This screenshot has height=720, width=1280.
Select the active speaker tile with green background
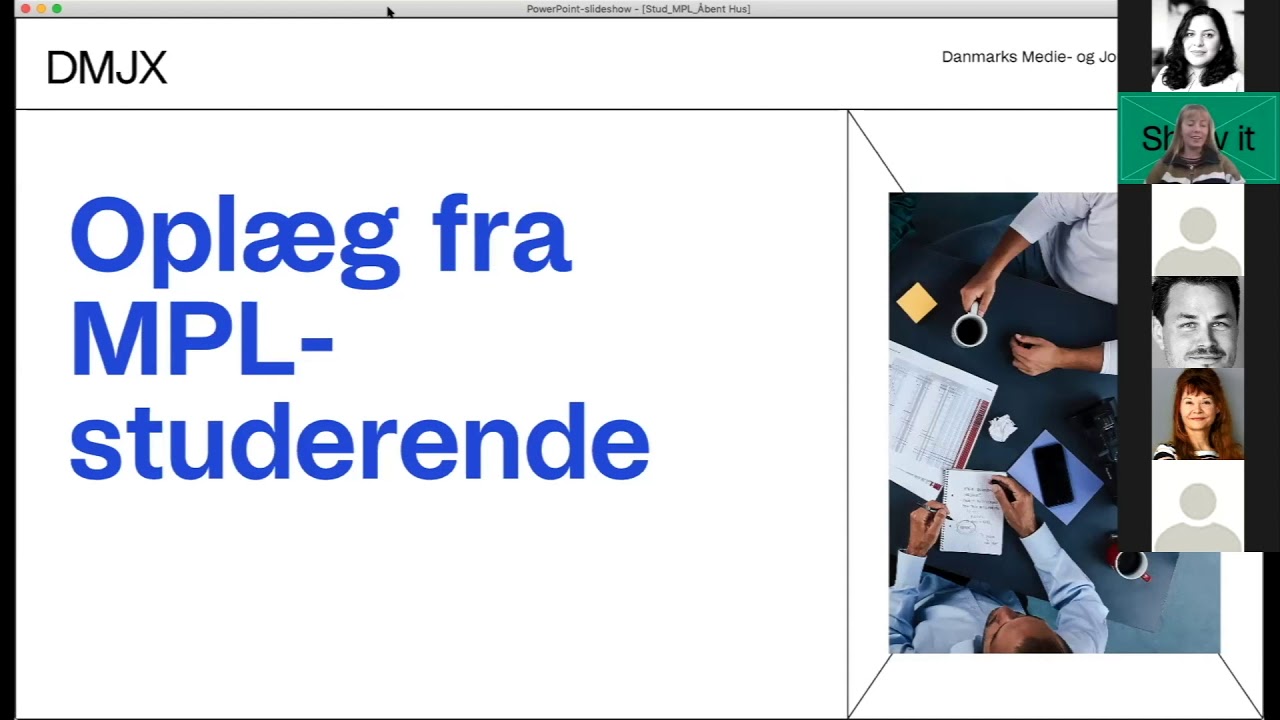pos(1198,138)
